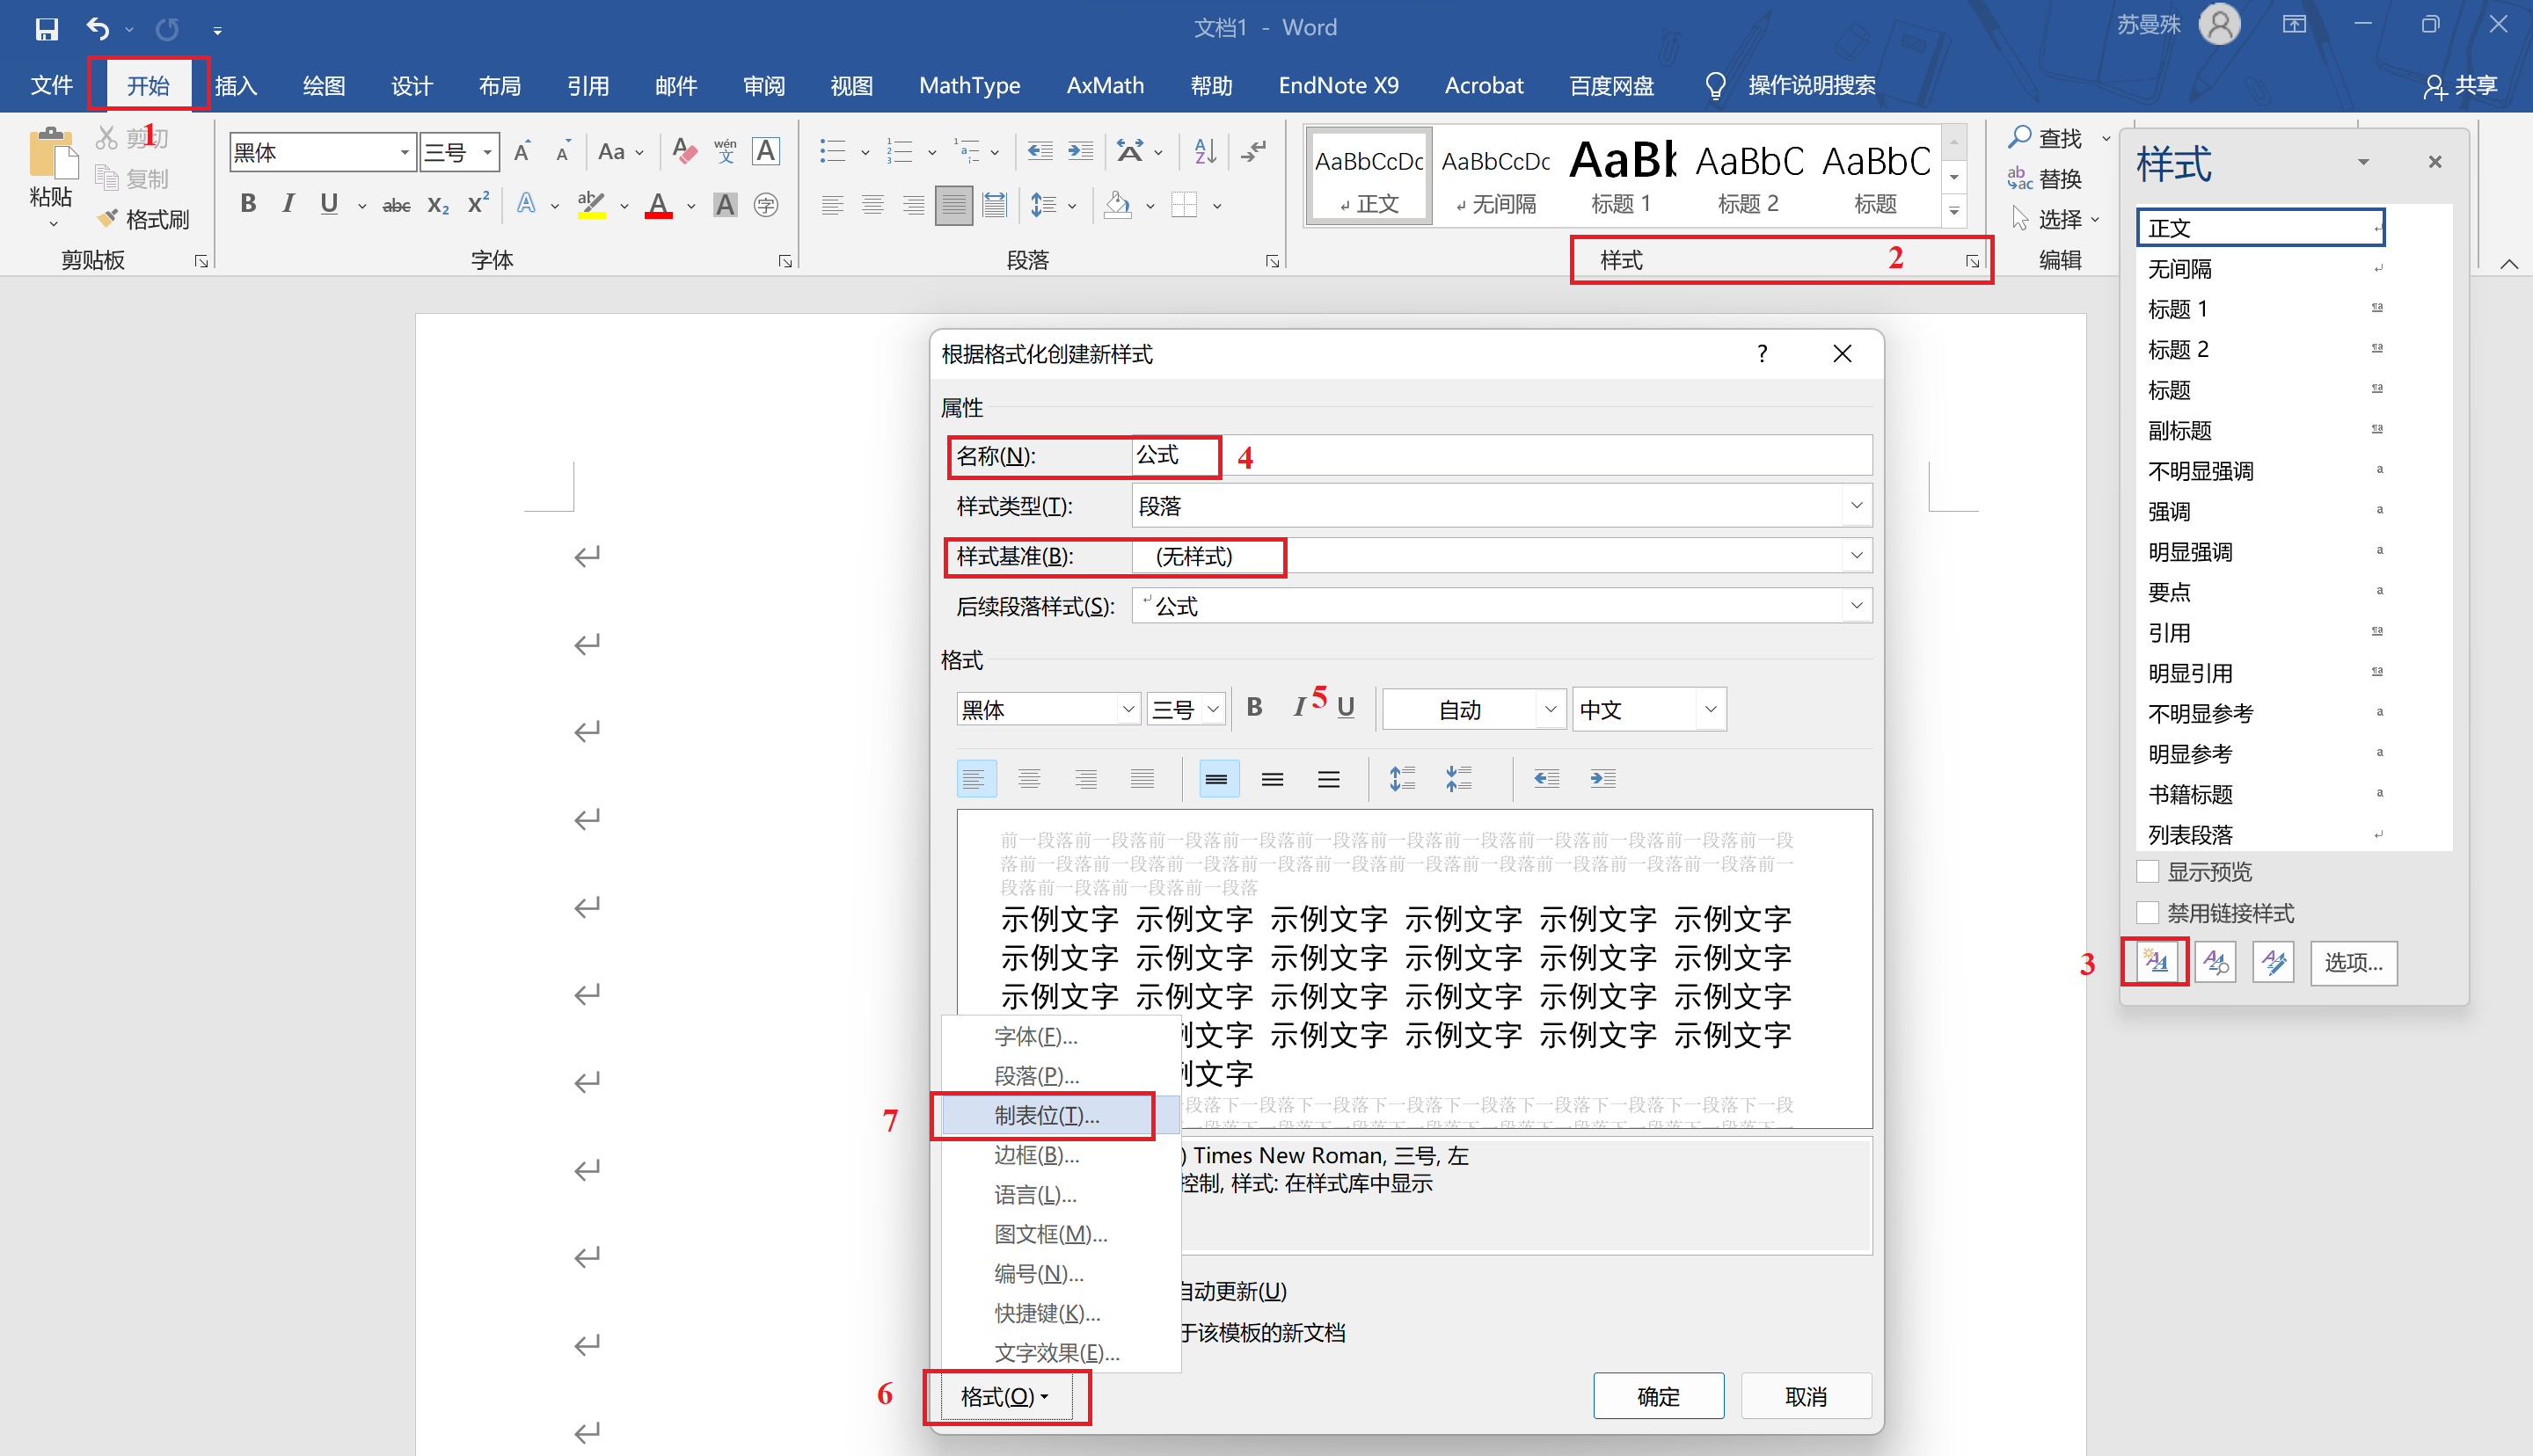Increase indent in the ribbon paragraph group

coord(1081,151)
